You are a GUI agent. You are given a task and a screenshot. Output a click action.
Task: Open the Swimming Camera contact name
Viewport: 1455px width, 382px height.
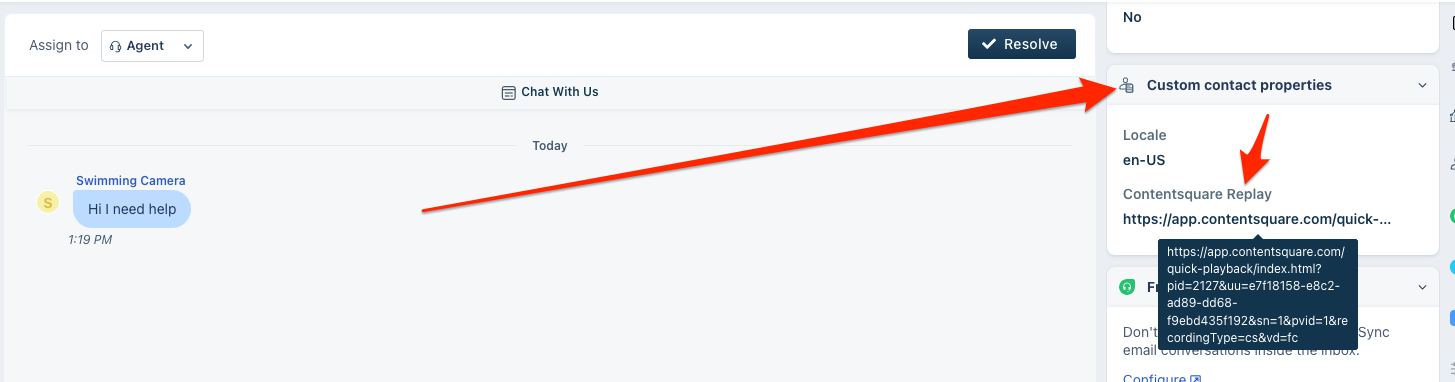(130, 181)
